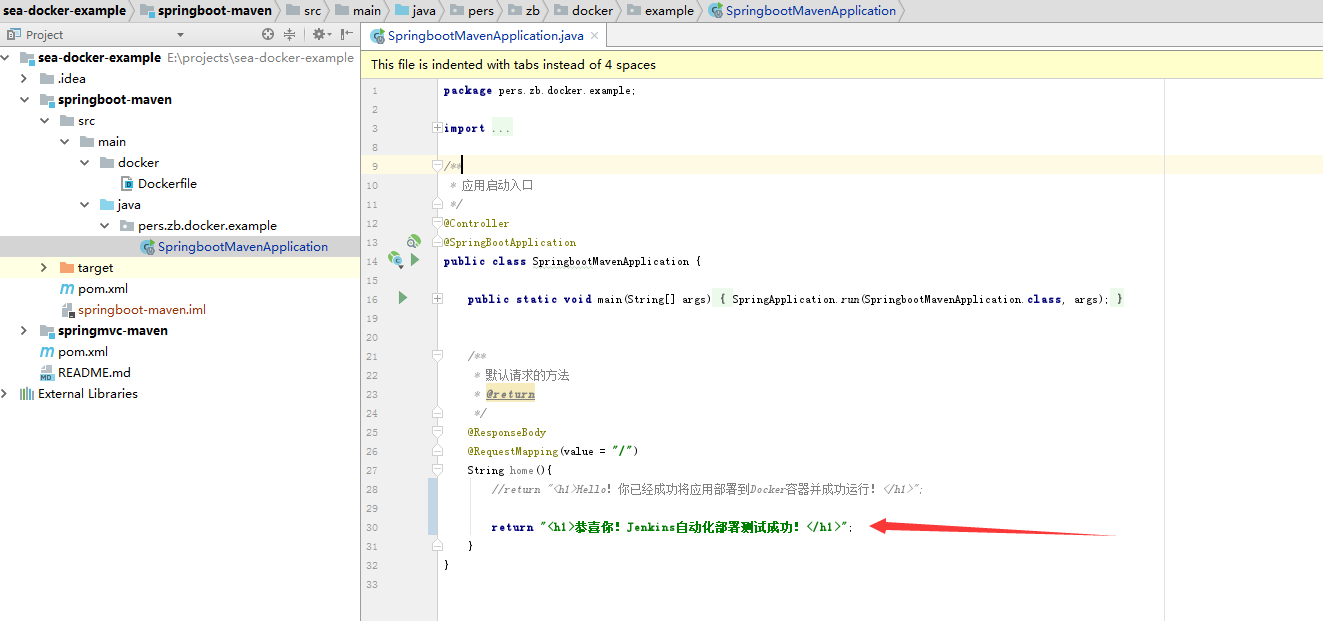
Task: Click the @return Javadoc tag on line 23
Action: [510, 394]
